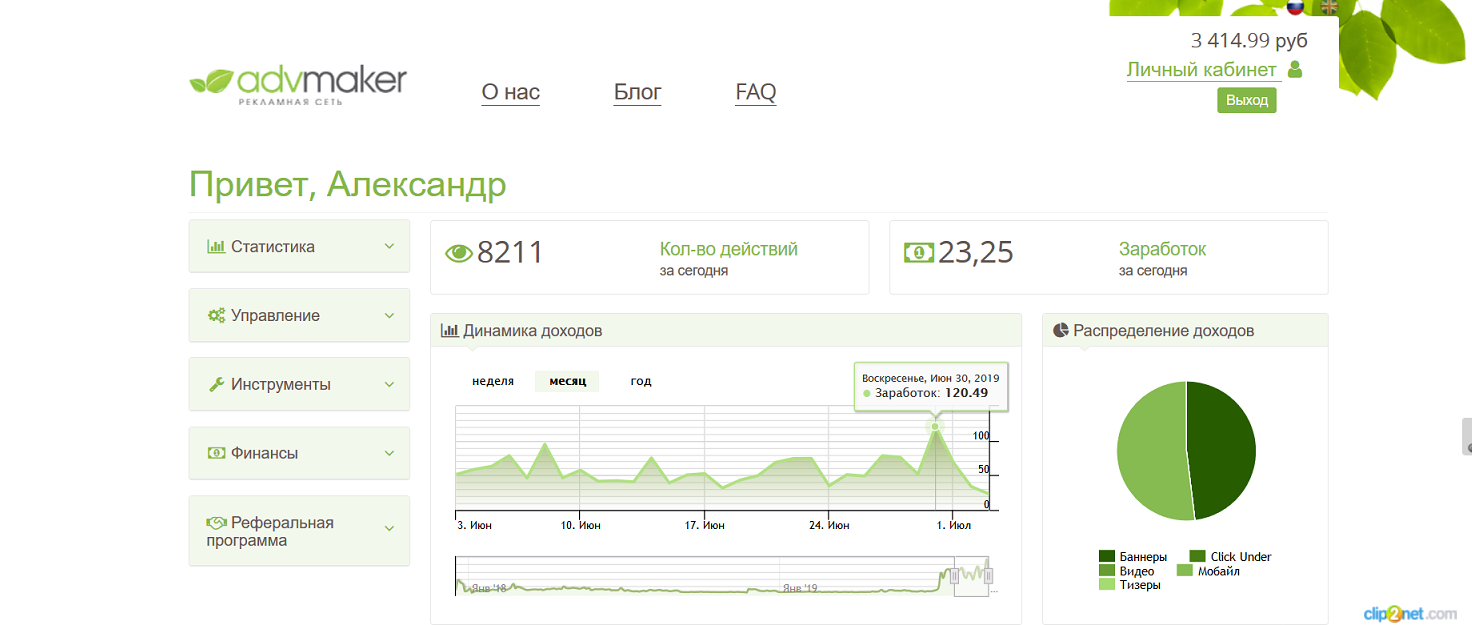Click the bar chart icon in Статистика
The width and height of the screenshot is (1472, 625).
[x=215, y=246]
